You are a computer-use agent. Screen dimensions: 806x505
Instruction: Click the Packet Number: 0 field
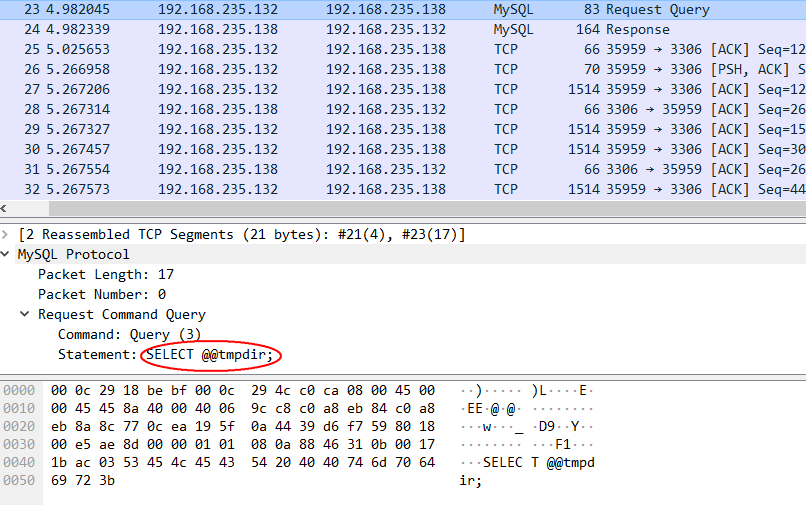(x=102, y=294)
